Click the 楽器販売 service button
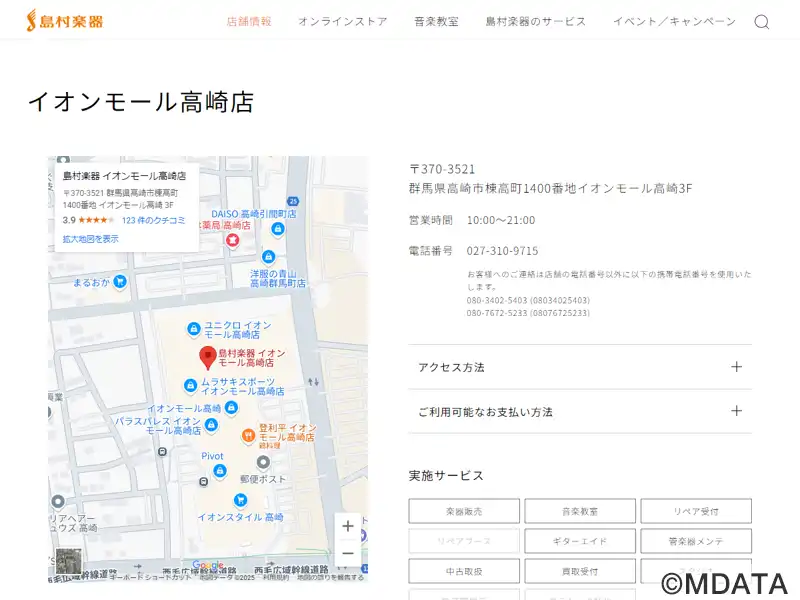This screenshot has width=800, height=600. pos(464,511)
